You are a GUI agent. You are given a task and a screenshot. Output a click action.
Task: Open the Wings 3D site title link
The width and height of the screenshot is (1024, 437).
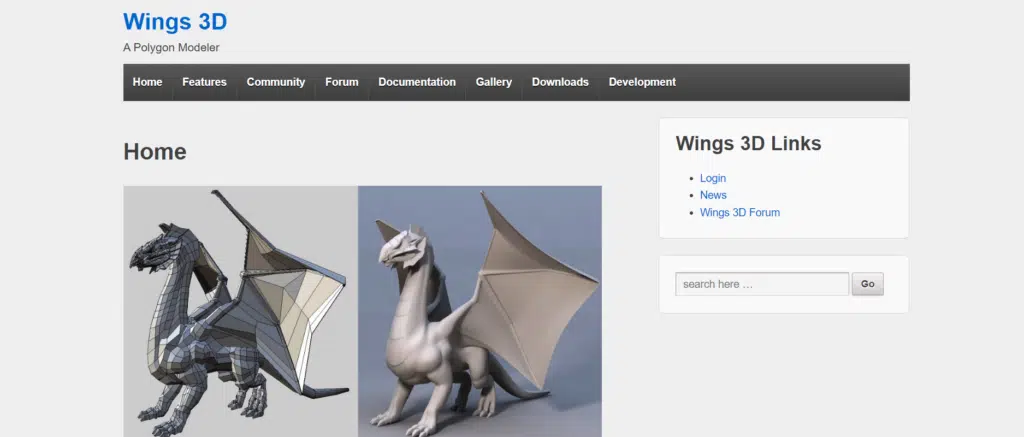coord(175,22)
